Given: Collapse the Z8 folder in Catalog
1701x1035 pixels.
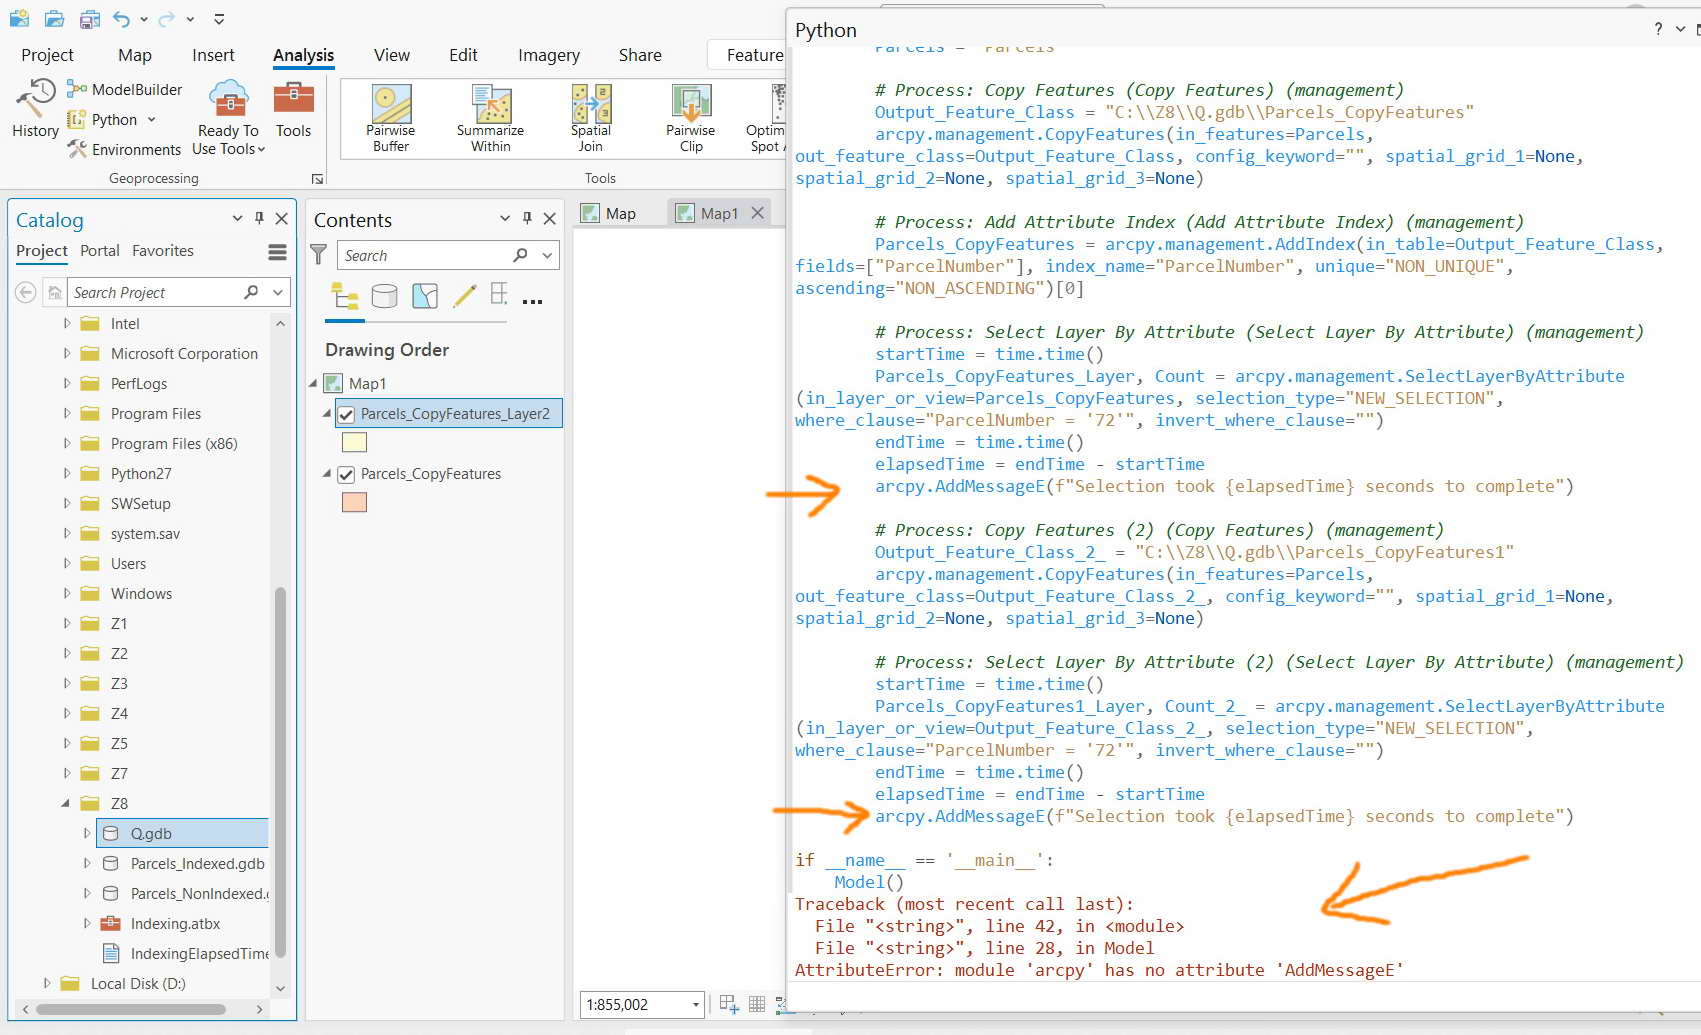Looking at the screenshot, I should pos(66,803).
